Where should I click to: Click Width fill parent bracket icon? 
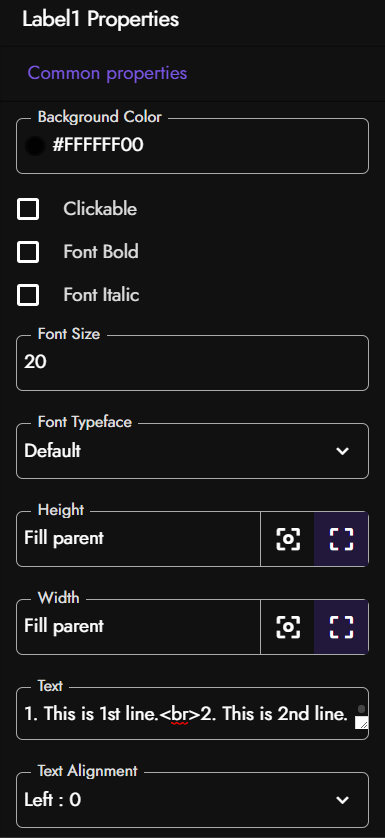[x=341, y=627]
